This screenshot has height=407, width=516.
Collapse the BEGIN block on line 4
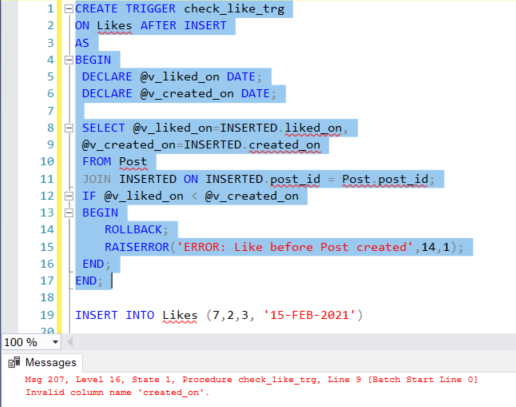pyautogui.click(x=69, y=60)
